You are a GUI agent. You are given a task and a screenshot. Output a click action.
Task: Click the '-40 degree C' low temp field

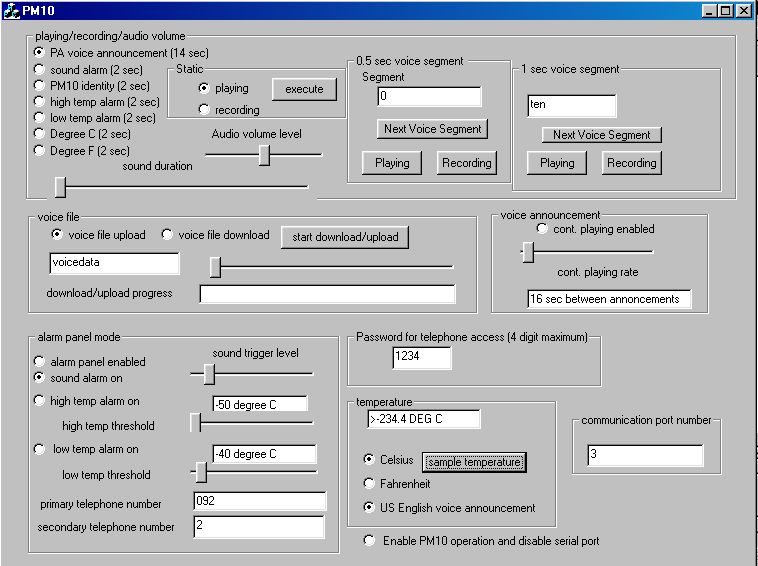click(x=264, y=454)
